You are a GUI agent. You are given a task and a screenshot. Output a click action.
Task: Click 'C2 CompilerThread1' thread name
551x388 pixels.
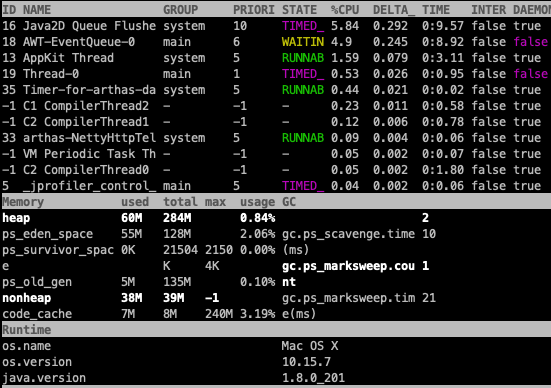point(86,122)
